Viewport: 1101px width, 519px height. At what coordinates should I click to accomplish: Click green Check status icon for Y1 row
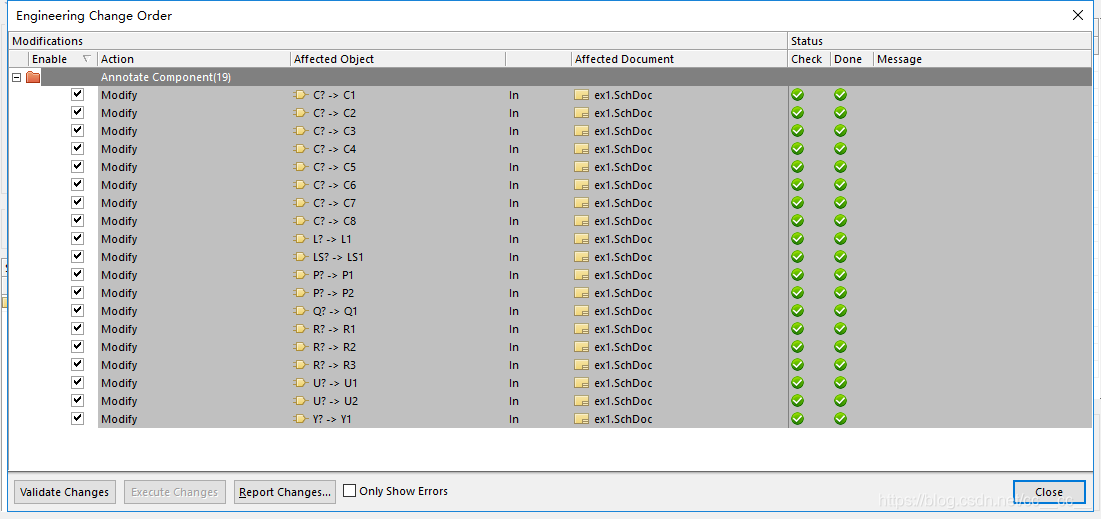(x=797, y=419)
